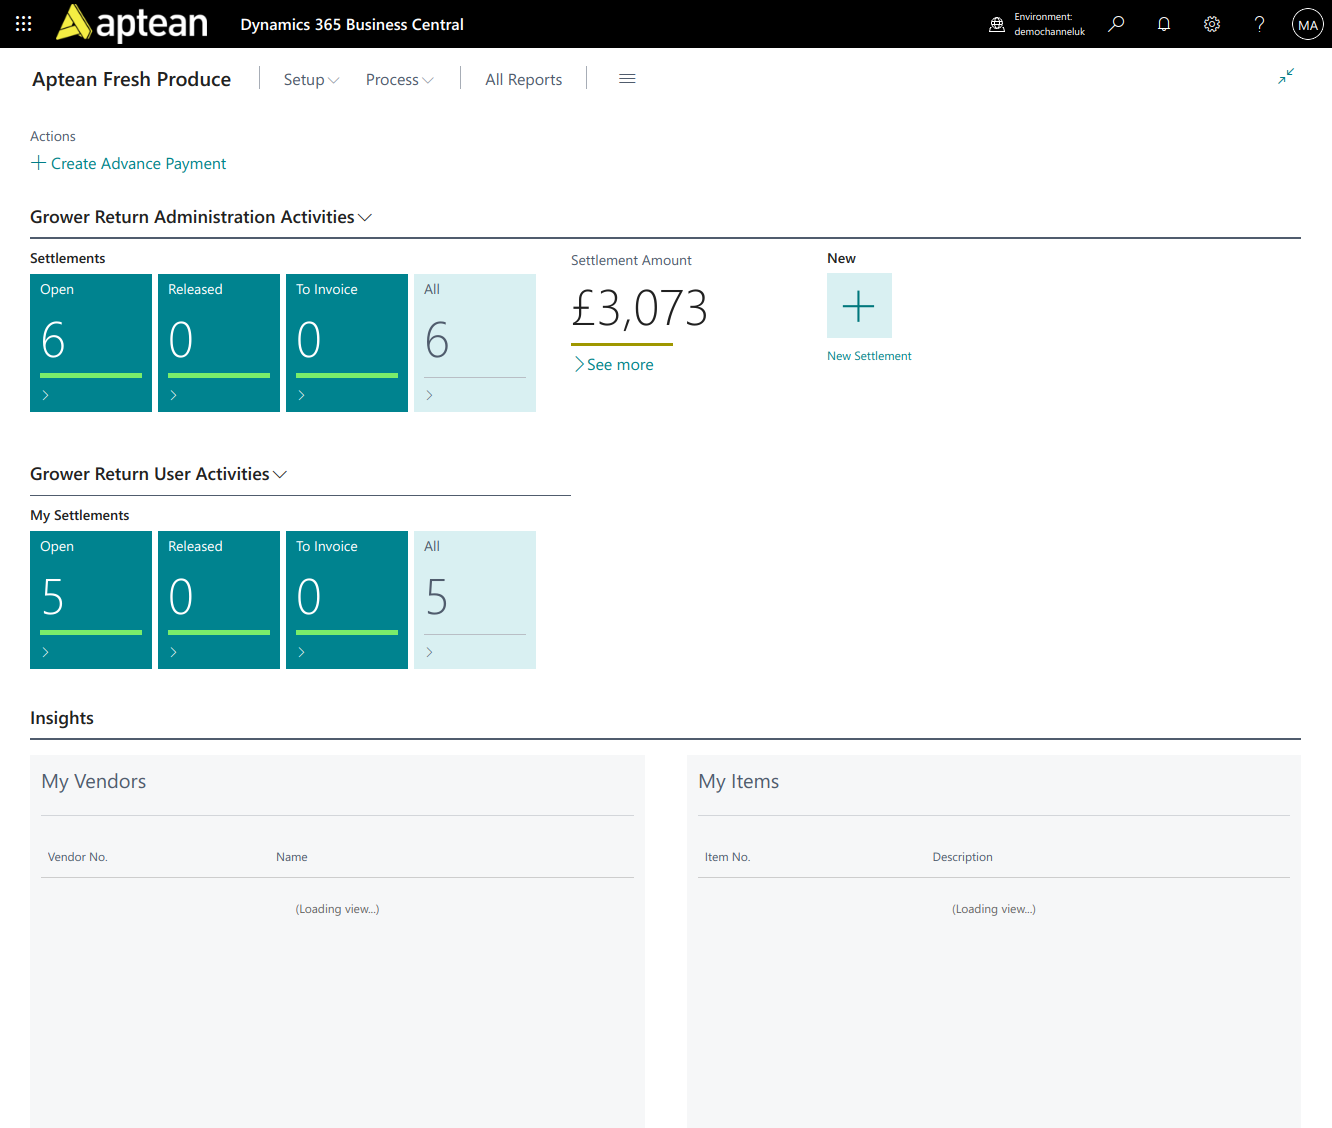Open the notifications bell

pos(1164,24)
